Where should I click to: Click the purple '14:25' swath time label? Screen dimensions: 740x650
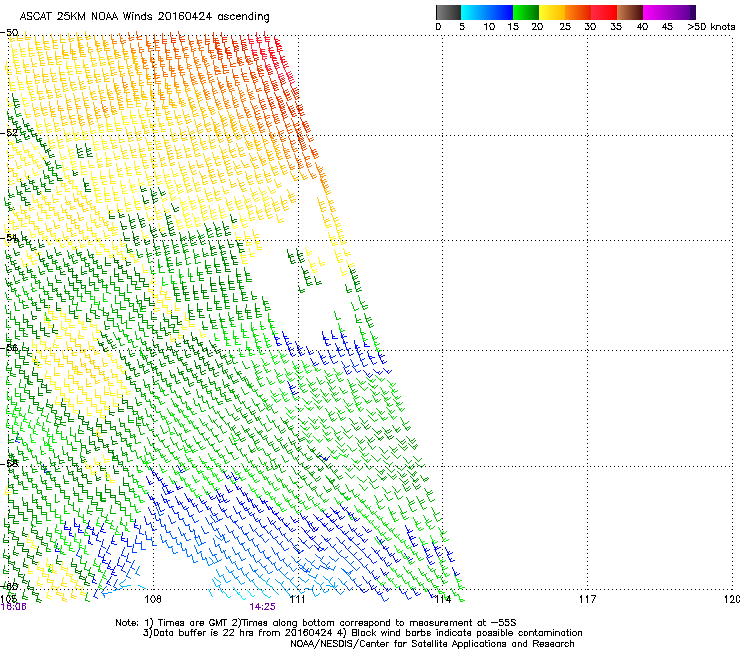pos(262,607)
